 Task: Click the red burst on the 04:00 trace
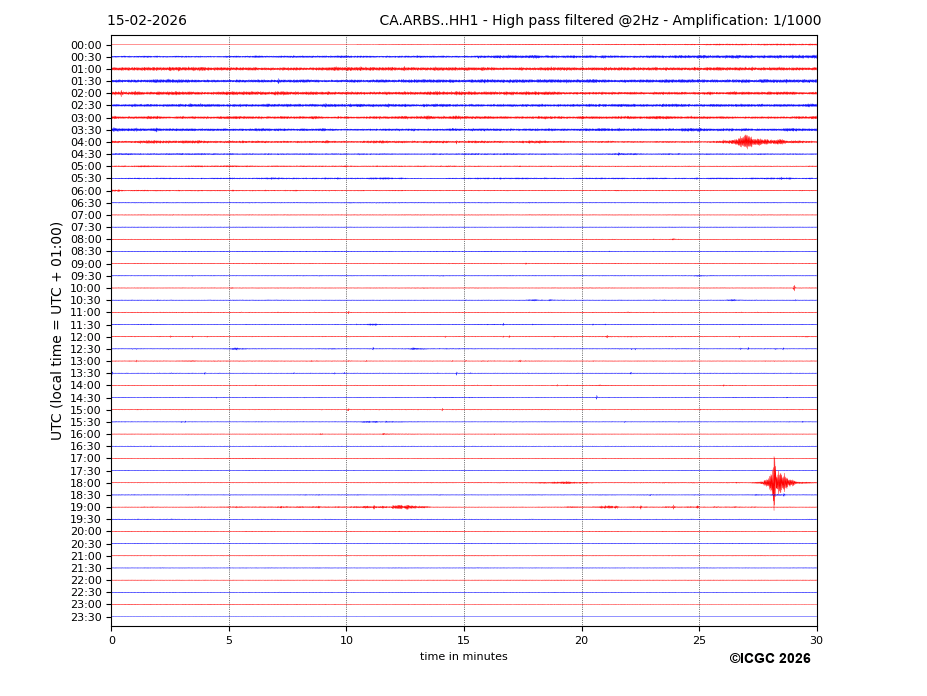tap(746, 142)
